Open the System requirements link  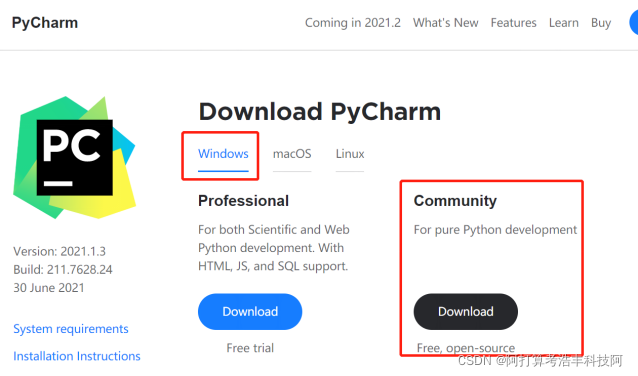[x=71, y=329]
